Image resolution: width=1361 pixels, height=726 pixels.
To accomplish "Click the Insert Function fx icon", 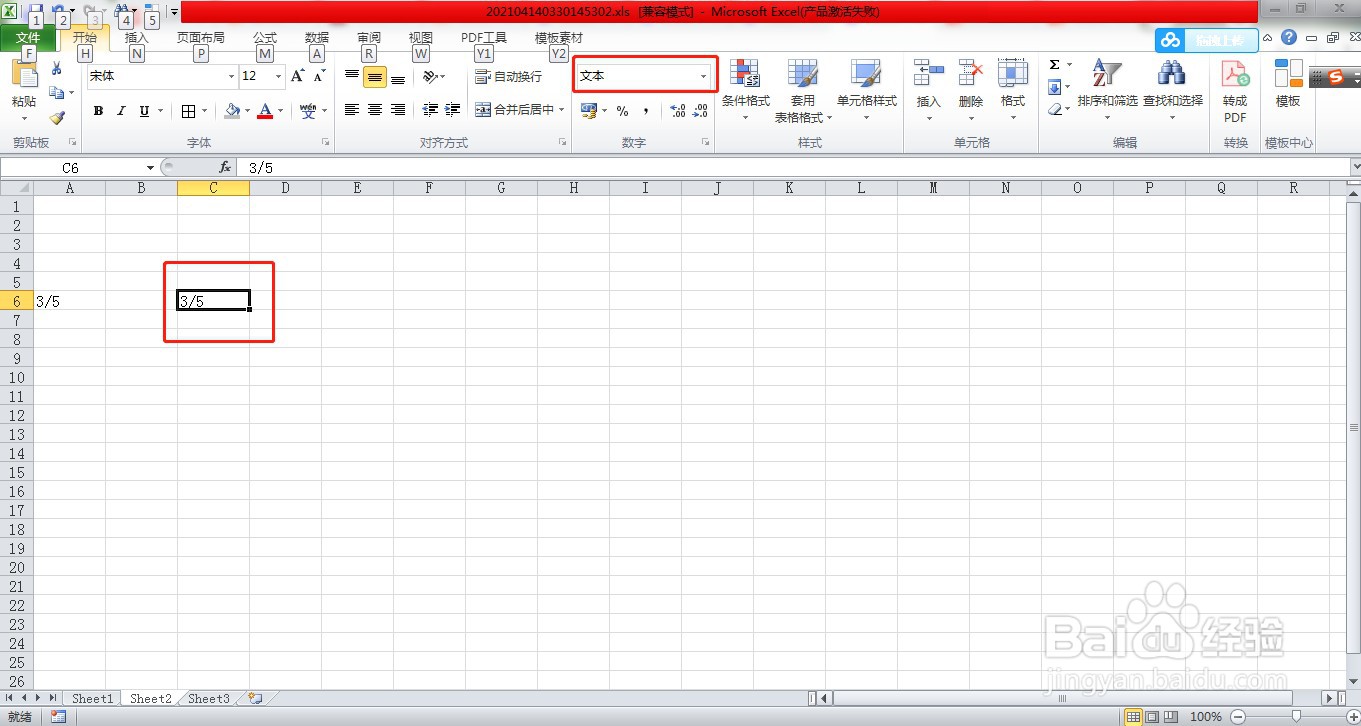I will point(225,168).
